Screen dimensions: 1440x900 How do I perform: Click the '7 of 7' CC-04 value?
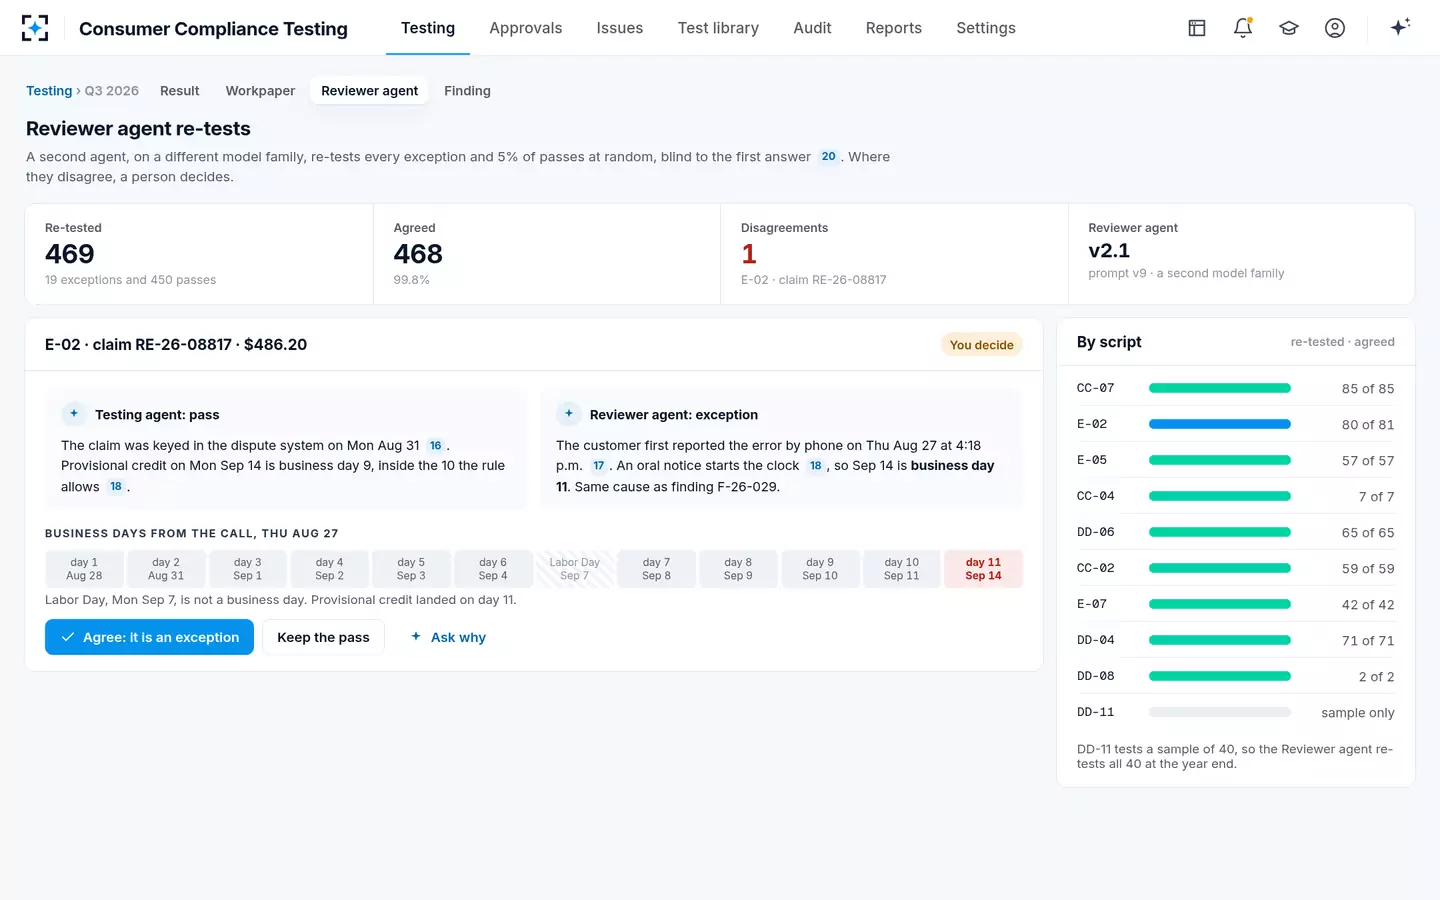tap(1376, 497)
